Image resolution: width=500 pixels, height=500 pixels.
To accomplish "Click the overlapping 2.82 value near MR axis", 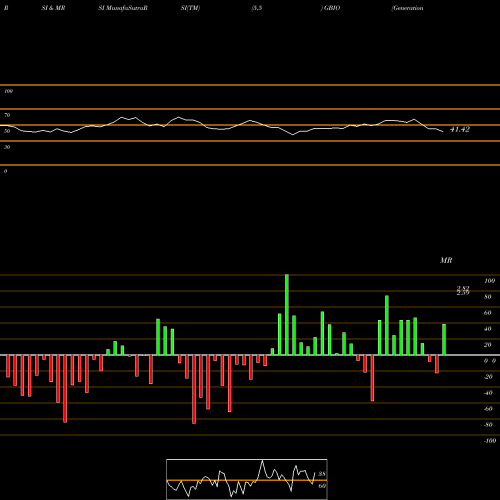I will point(463,288).
